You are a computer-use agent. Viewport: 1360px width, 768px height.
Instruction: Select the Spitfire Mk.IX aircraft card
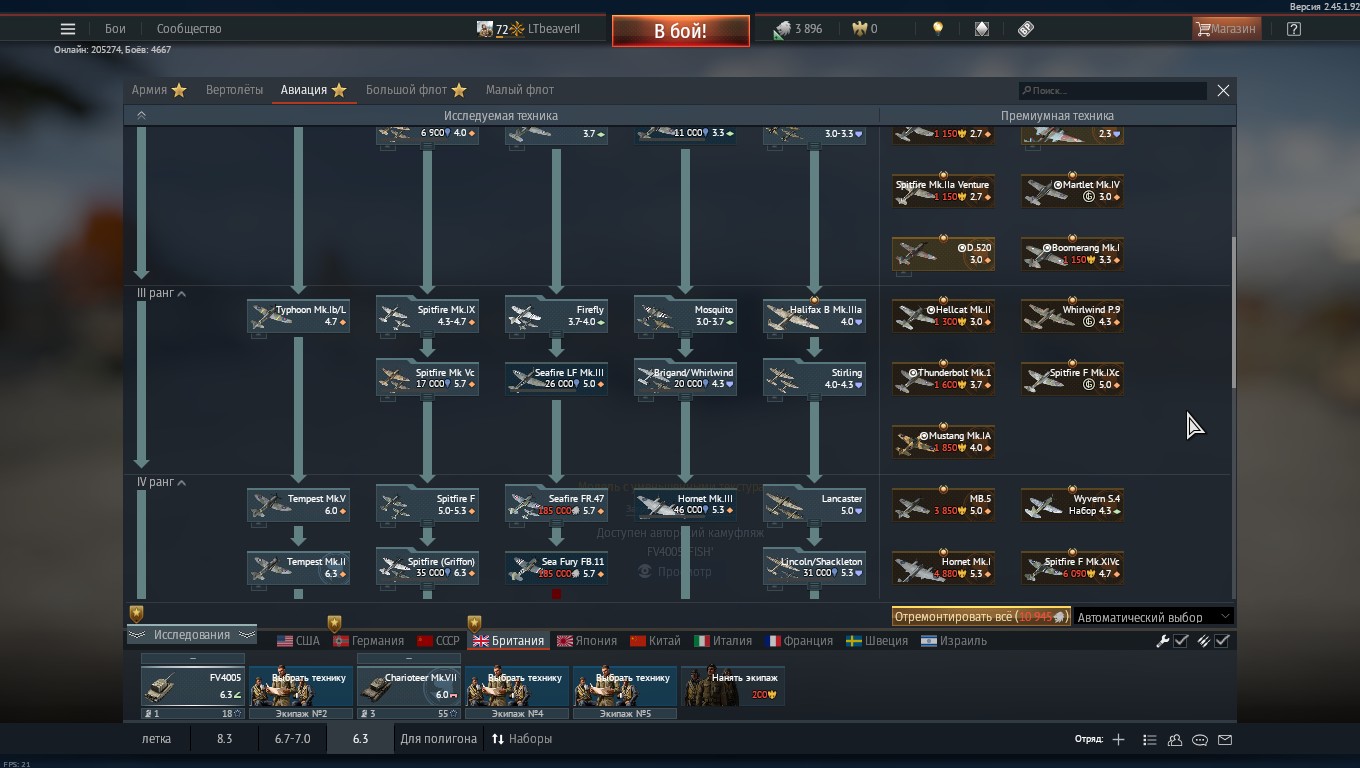click(427, 315)
